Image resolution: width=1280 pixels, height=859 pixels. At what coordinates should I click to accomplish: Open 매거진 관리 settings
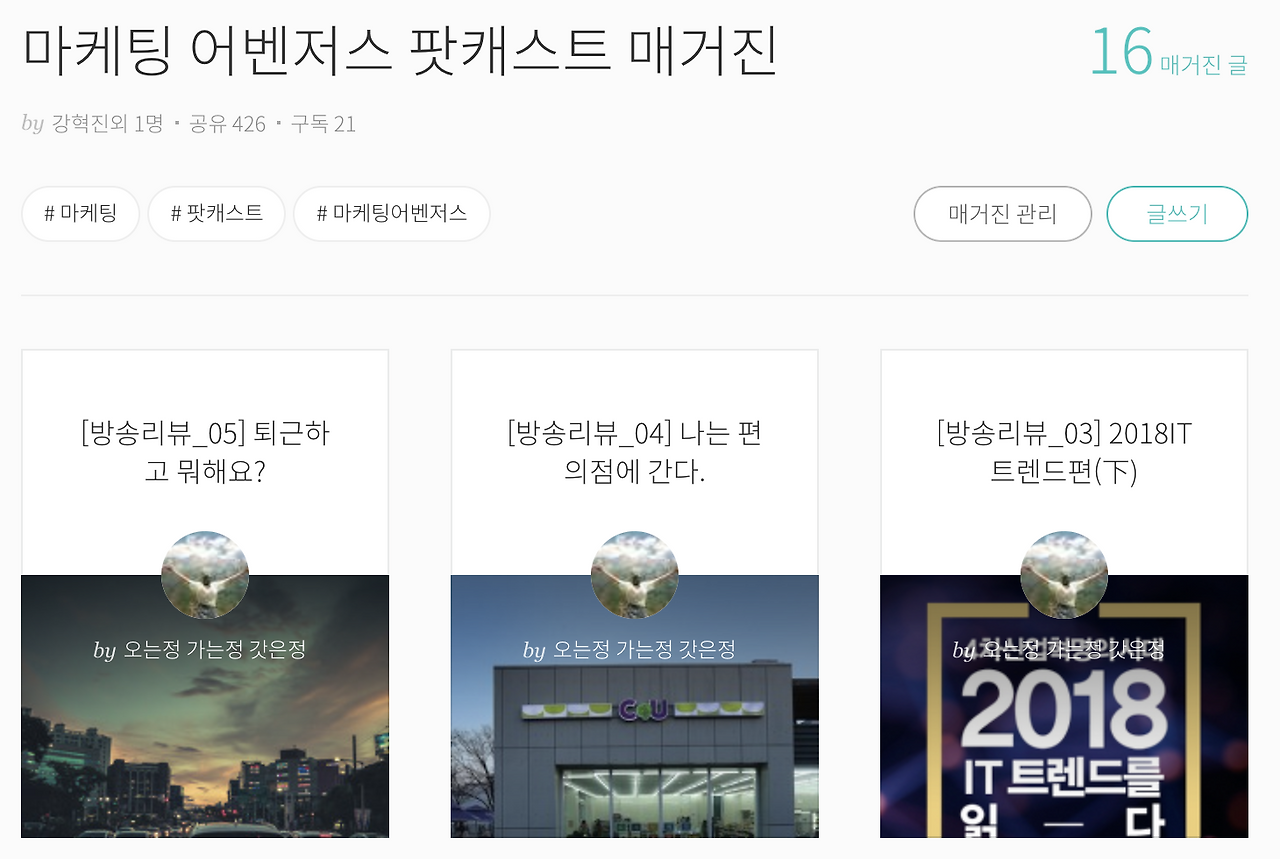pyautogui.click(x=1002, y=214)
